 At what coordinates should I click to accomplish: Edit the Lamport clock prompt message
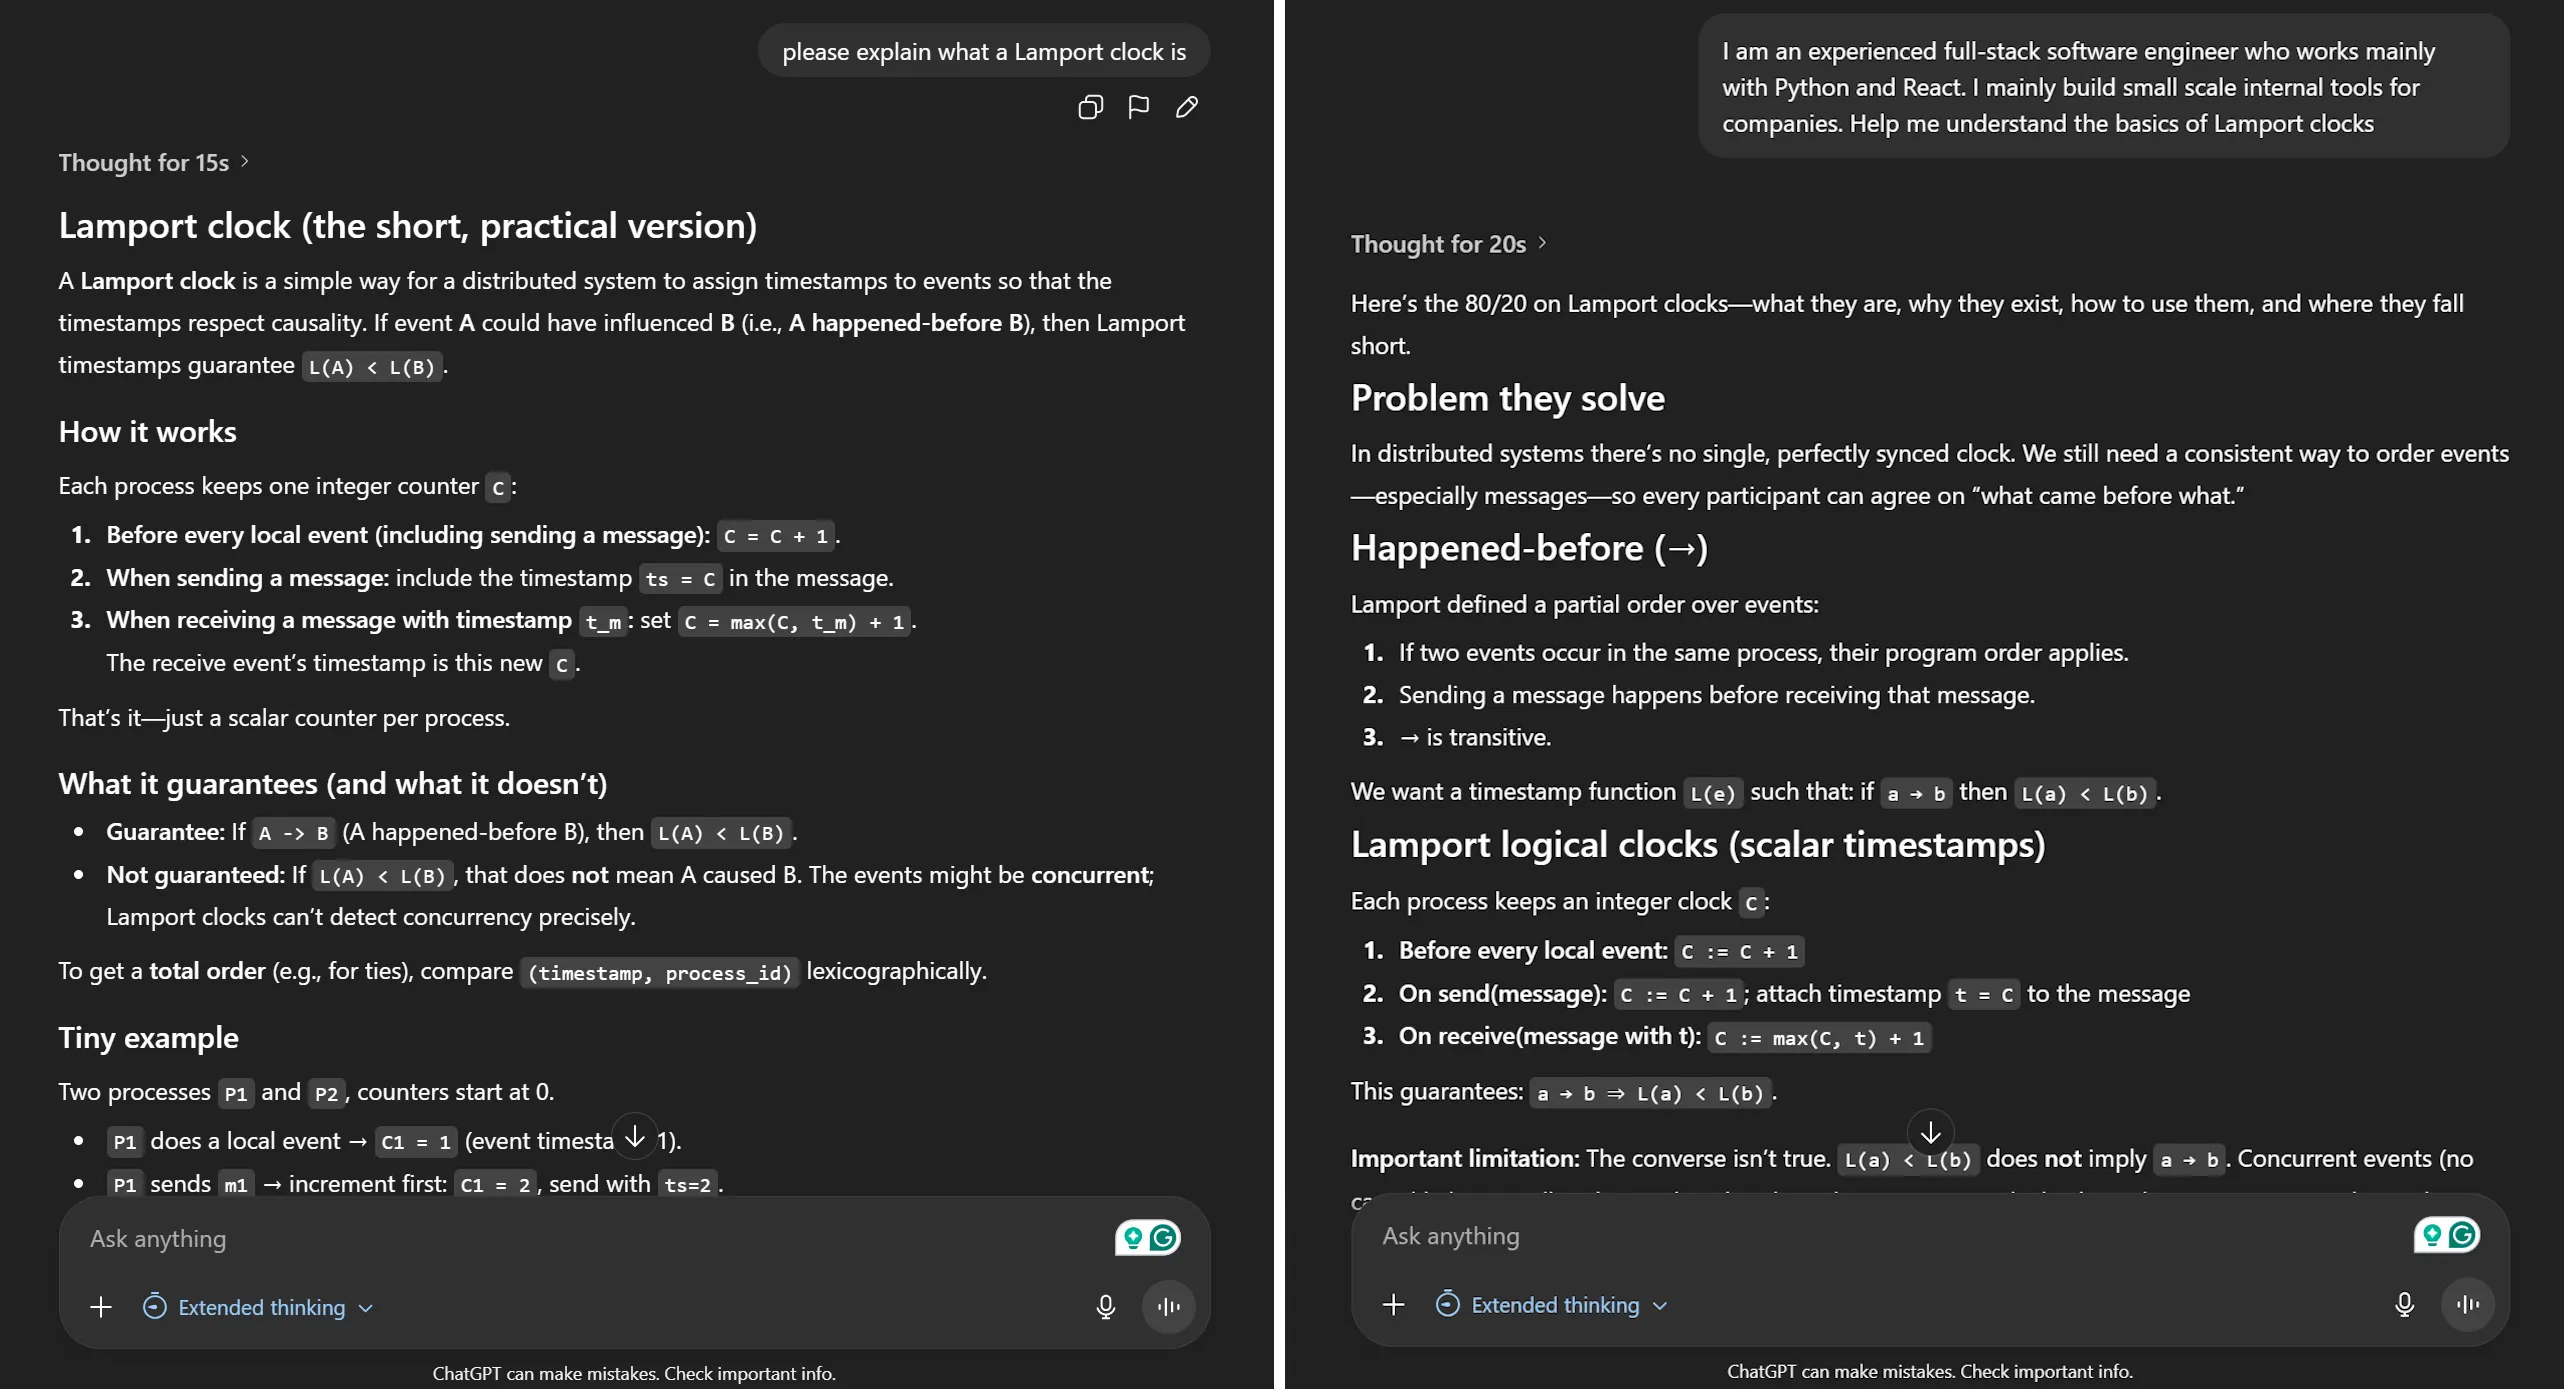point(1187,107)
